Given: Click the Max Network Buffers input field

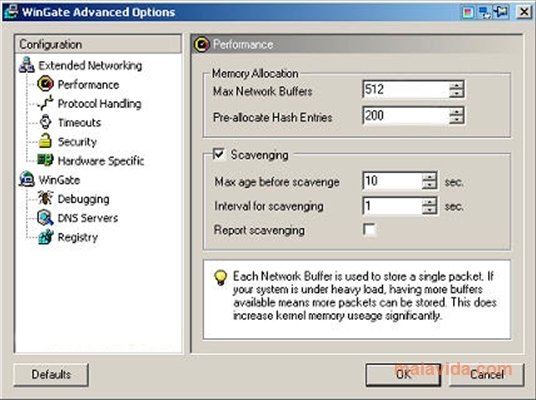Looking at the screenshot, I should point(406,89).
